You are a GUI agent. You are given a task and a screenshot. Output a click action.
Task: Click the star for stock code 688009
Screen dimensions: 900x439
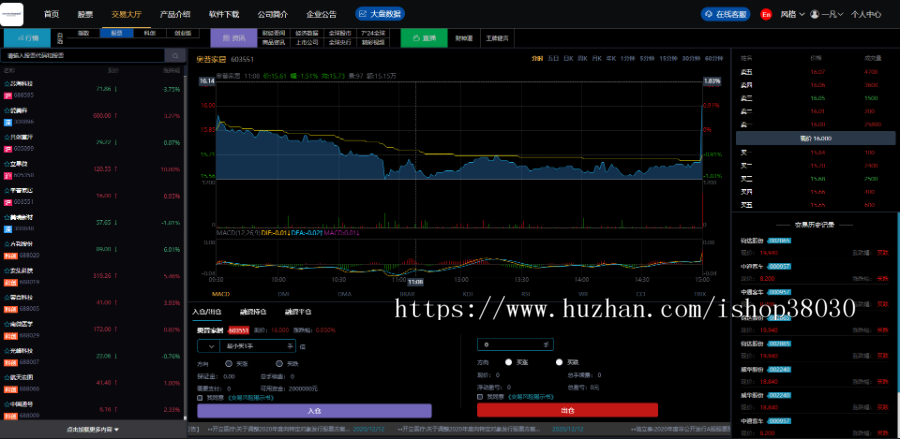coord(7,404)
